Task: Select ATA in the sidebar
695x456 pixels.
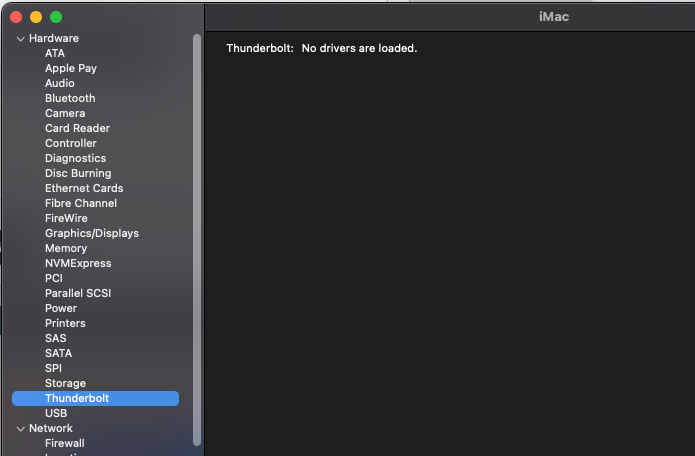Action: pyautogui.click(x=55, y=53)
